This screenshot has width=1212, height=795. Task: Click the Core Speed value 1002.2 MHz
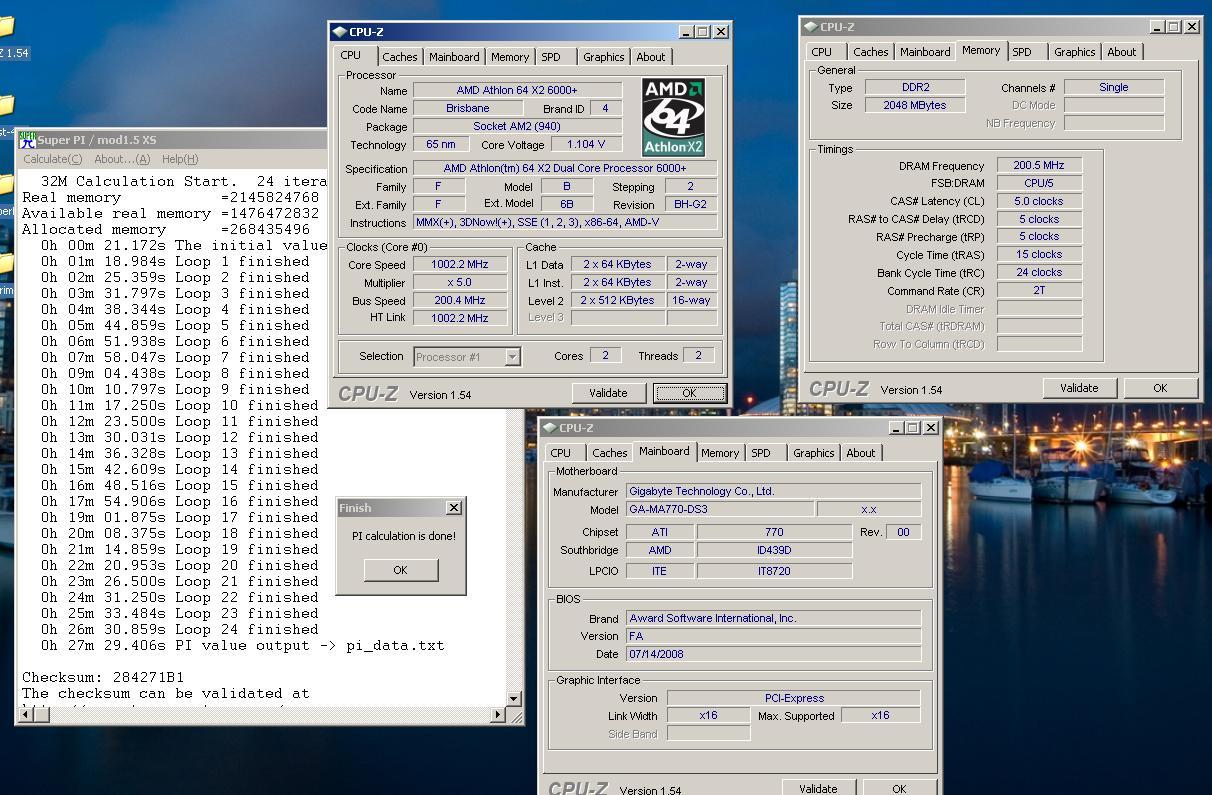tap(461, 265)
